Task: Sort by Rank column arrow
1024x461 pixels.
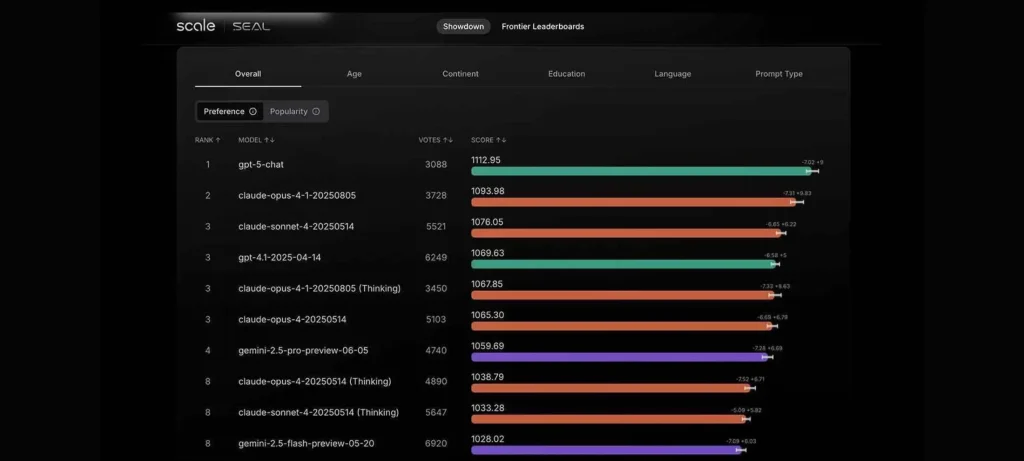Action: tap(218, 140)
